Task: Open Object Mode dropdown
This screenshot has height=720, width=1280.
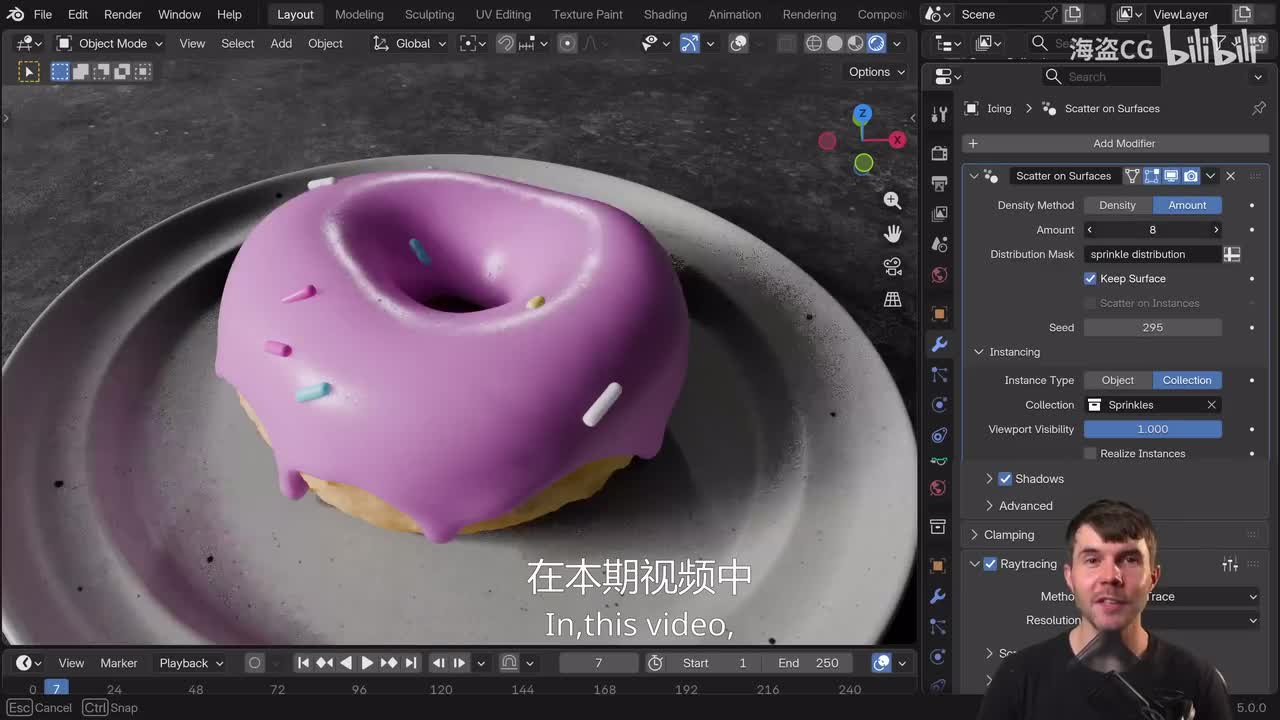Action: (109, 43)
